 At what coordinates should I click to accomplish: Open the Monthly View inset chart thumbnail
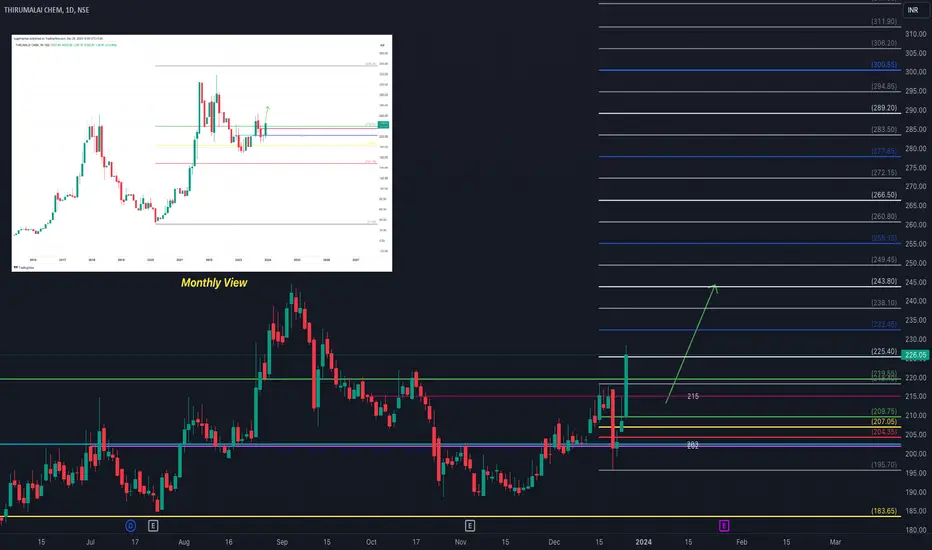click(201, 153)
